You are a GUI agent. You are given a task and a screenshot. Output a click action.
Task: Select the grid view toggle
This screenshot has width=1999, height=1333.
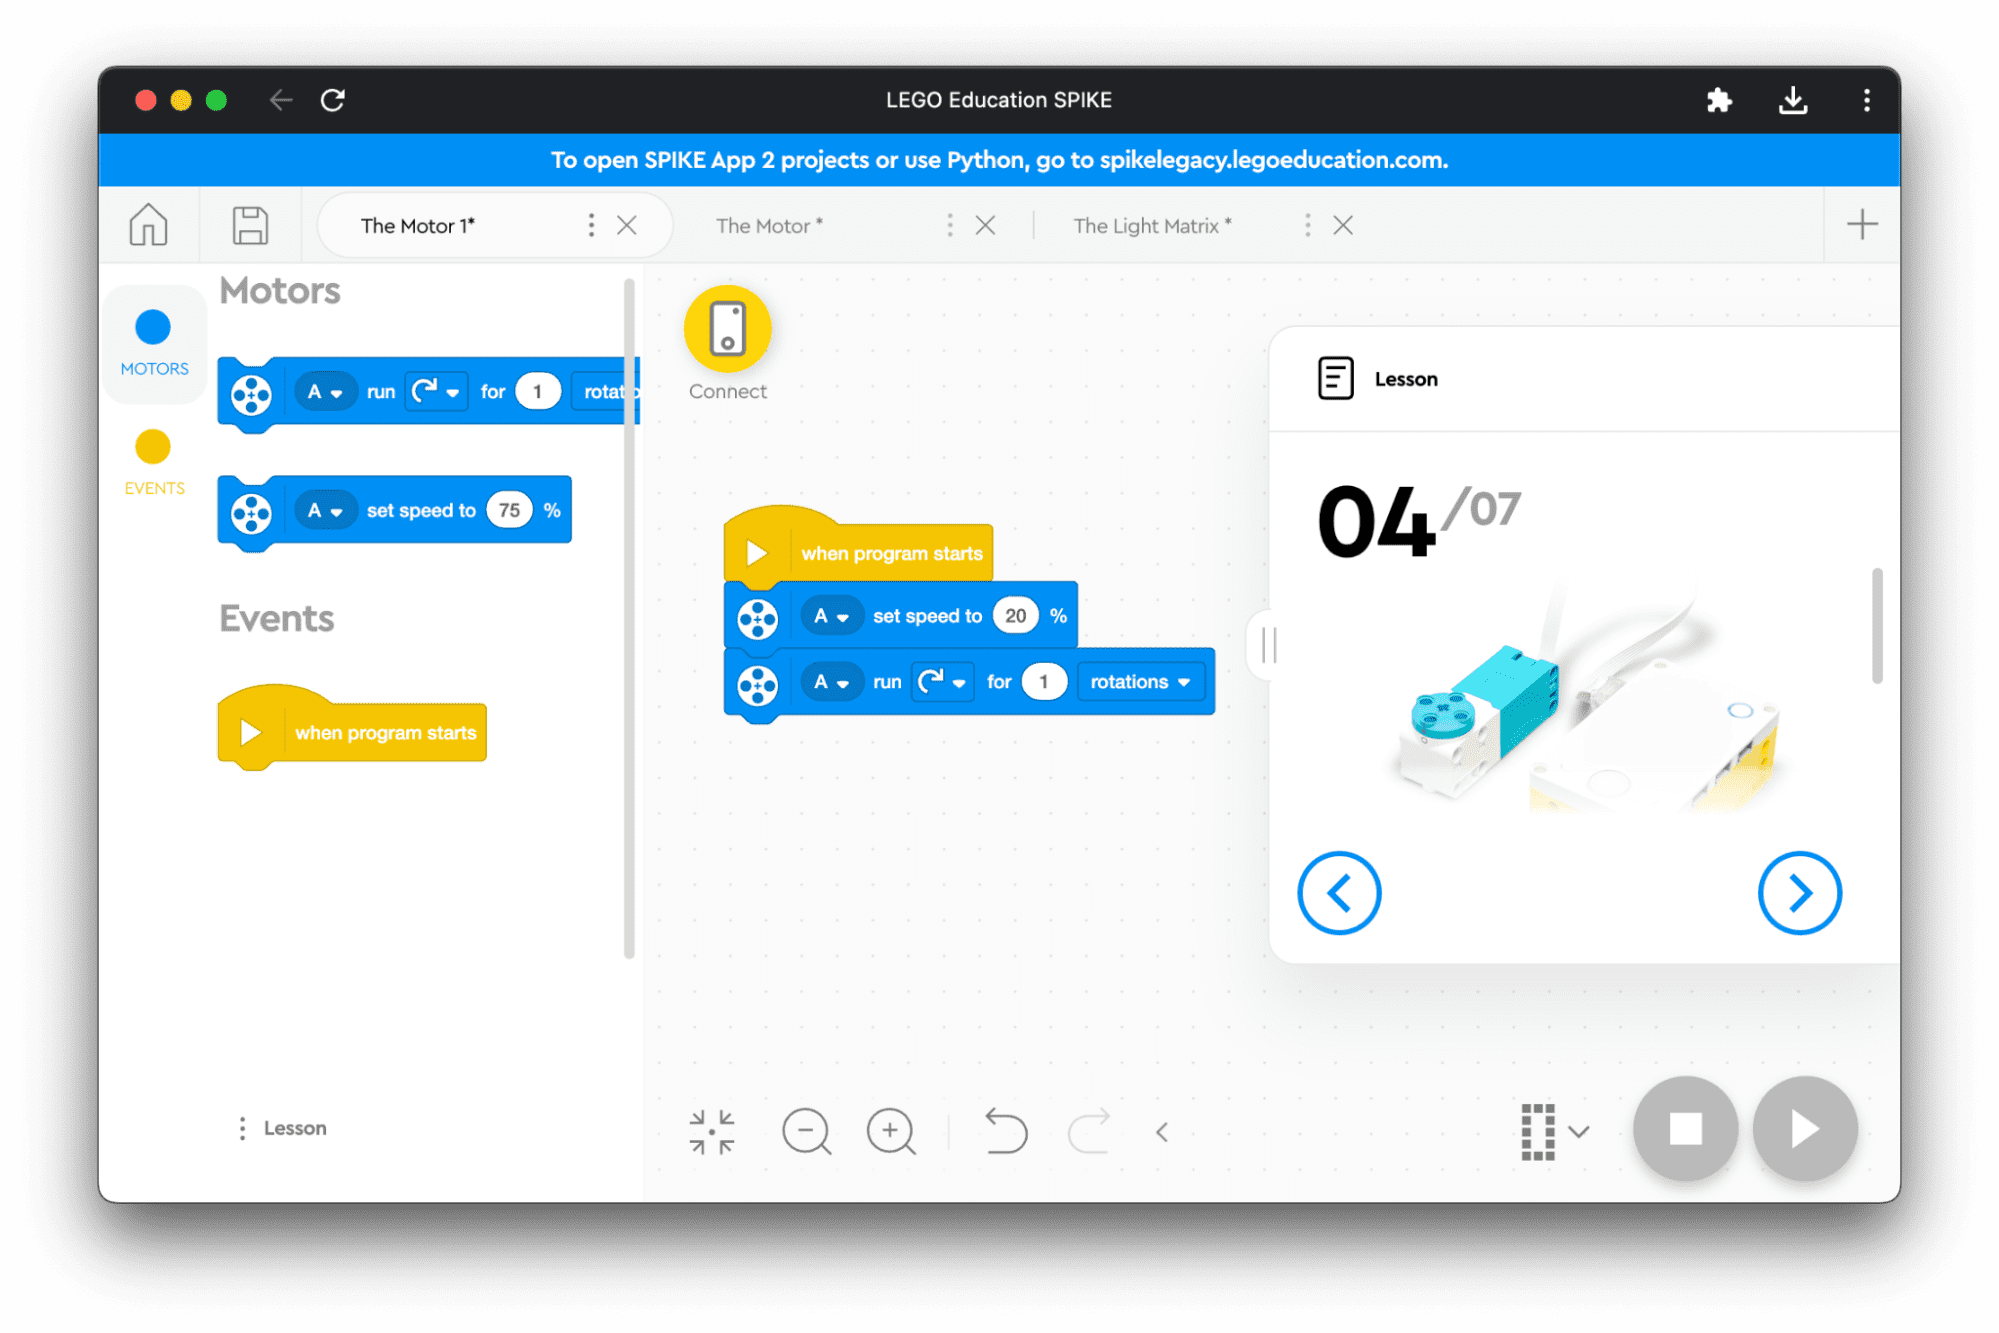point(1538,1129)
